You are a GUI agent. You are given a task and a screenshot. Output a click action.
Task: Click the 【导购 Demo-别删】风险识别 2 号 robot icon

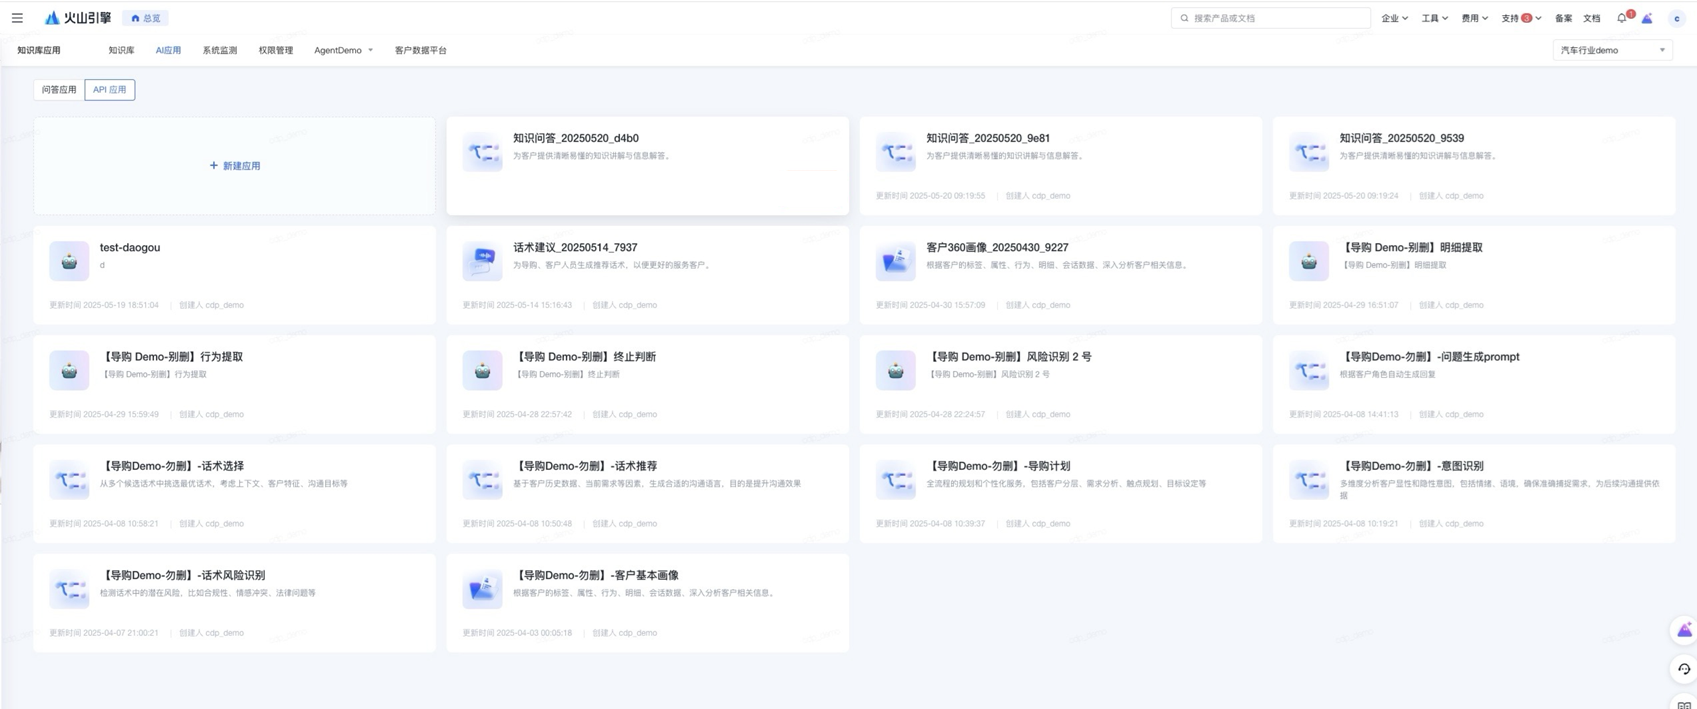(x=895, y=370)
